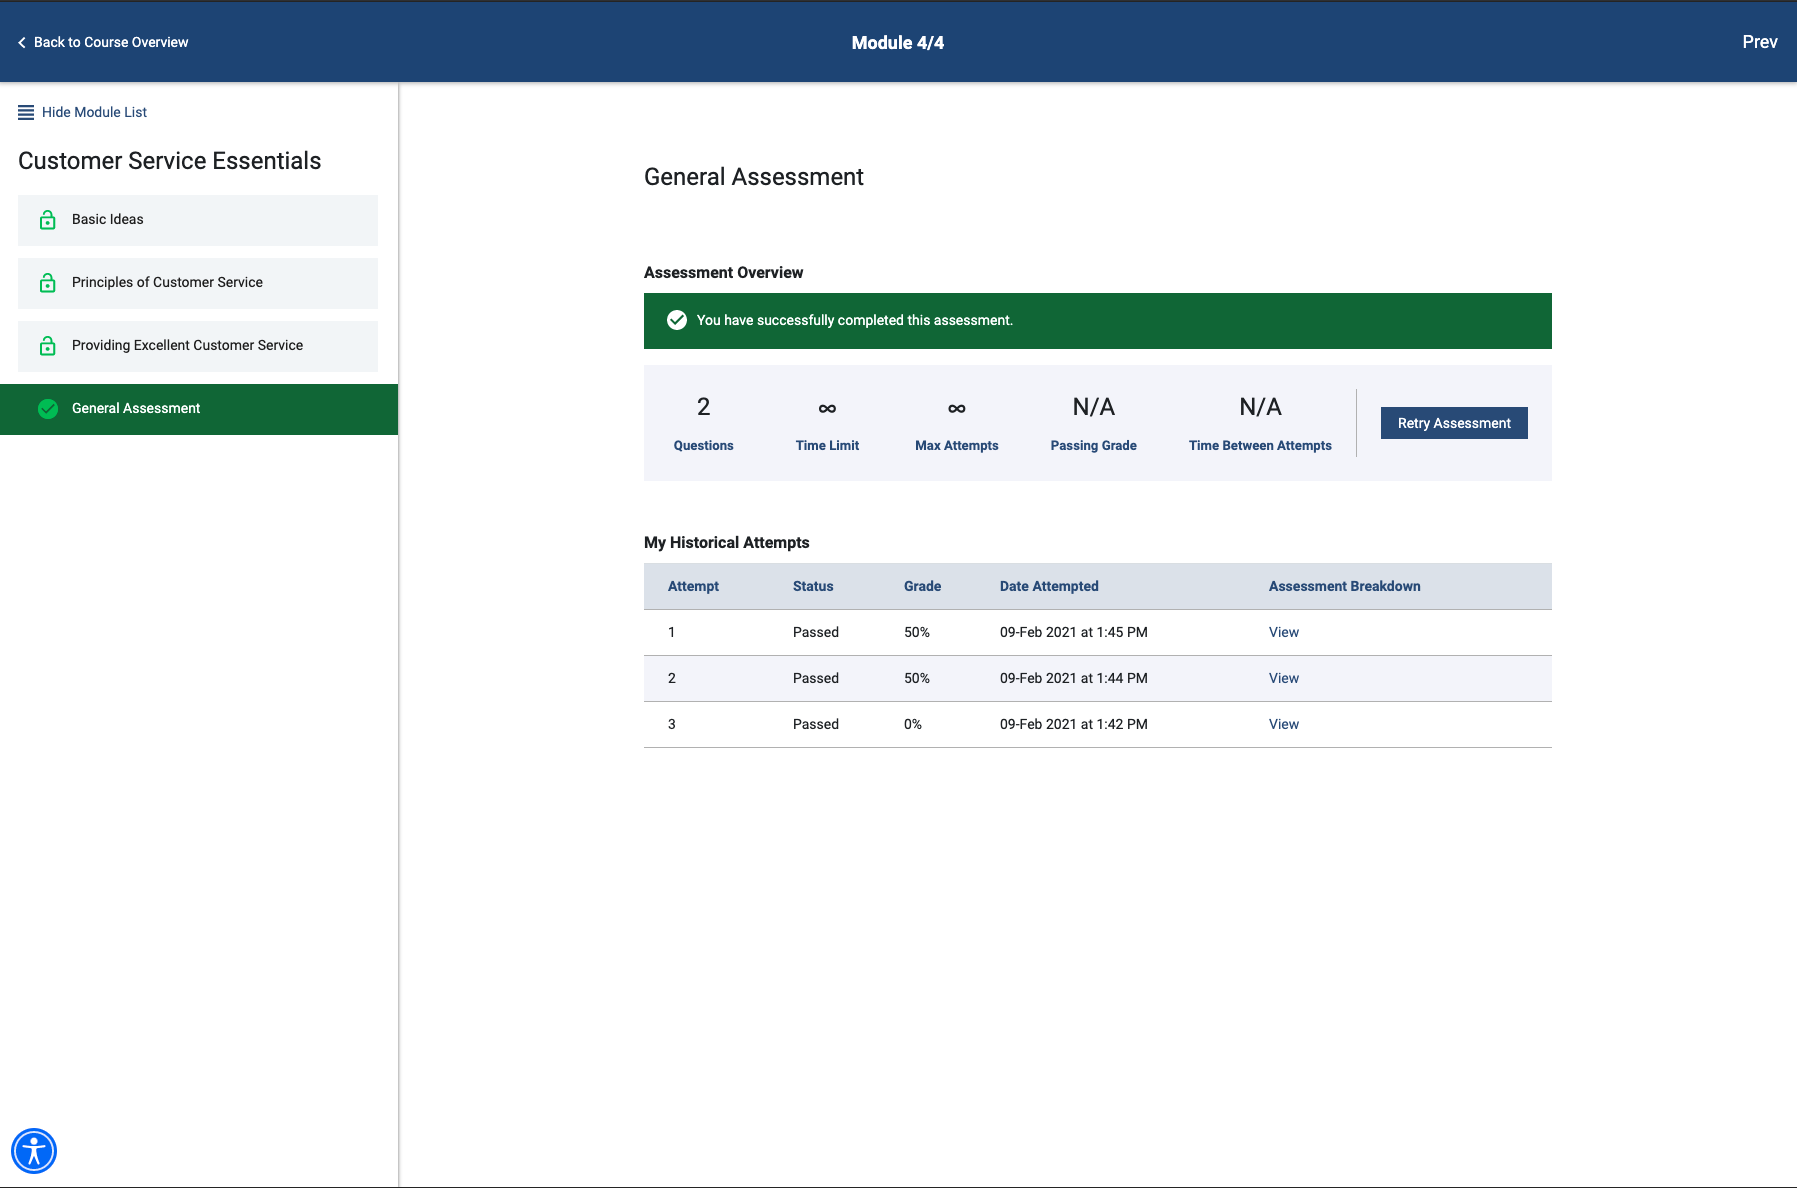Collapse the course module panel

(93, 112)
